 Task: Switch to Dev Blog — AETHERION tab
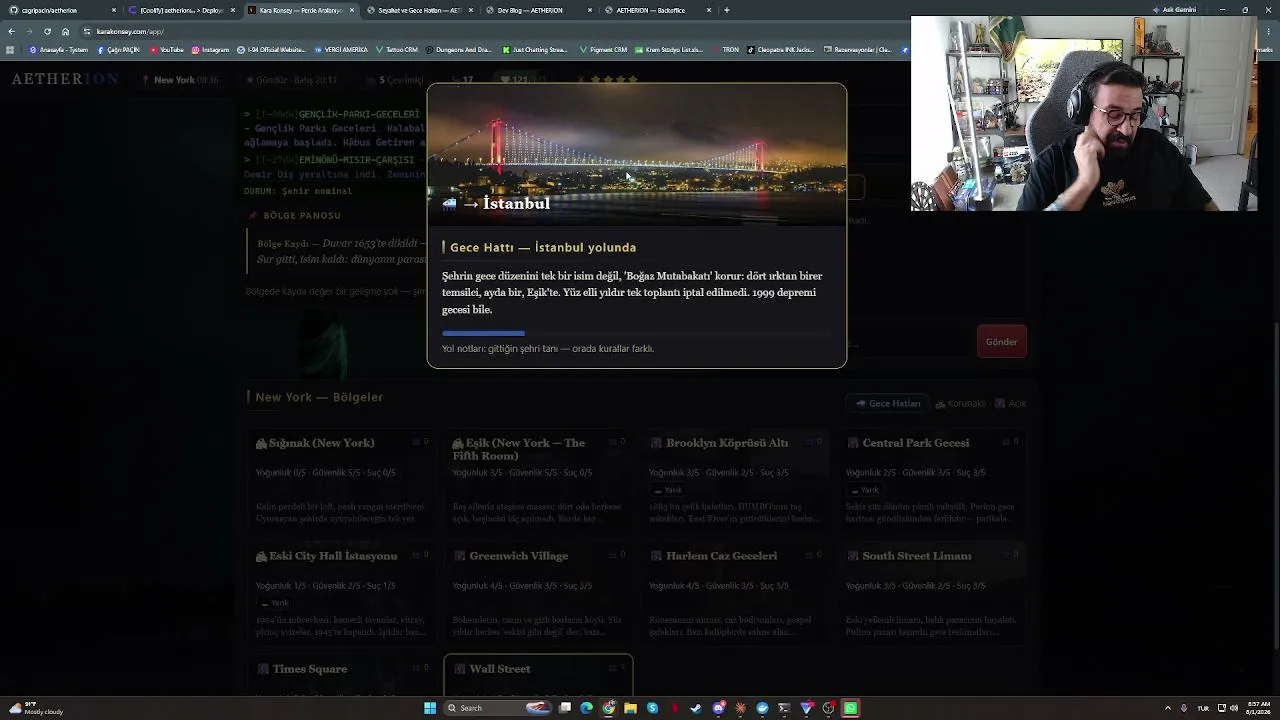pos(537,10)
